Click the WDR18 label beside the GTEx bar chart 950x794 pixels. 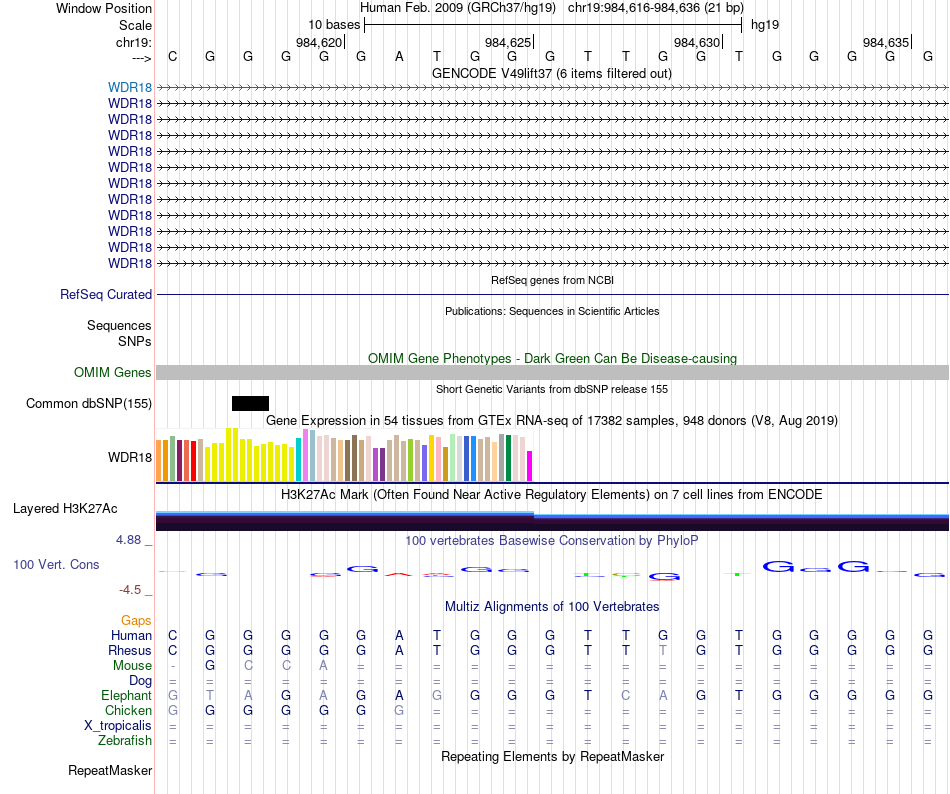130,457
